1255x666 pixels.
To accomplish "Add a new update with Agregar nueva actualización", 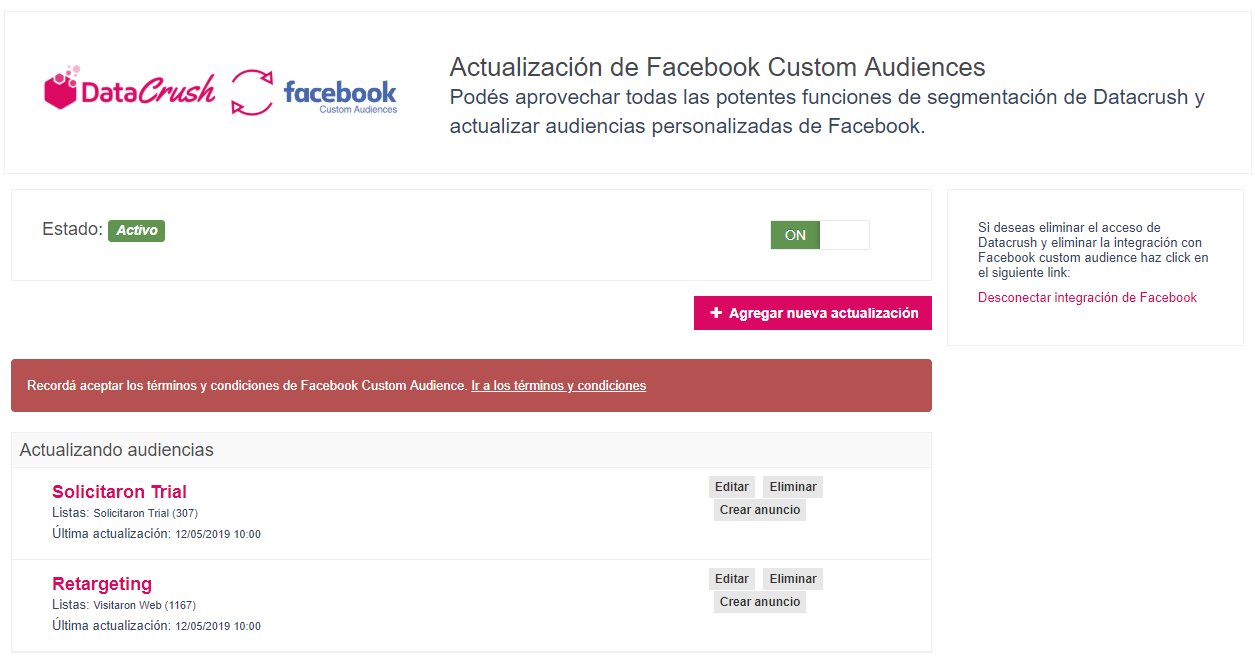I will click(x=813, y=313).
